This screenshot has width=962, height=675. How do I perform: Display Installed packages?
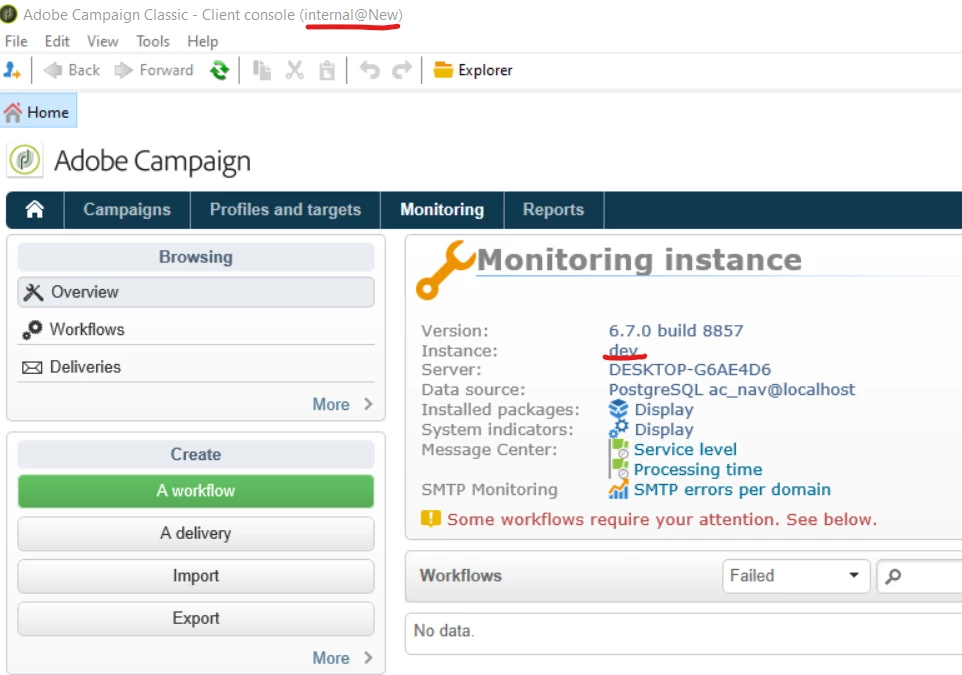point(664,410)
